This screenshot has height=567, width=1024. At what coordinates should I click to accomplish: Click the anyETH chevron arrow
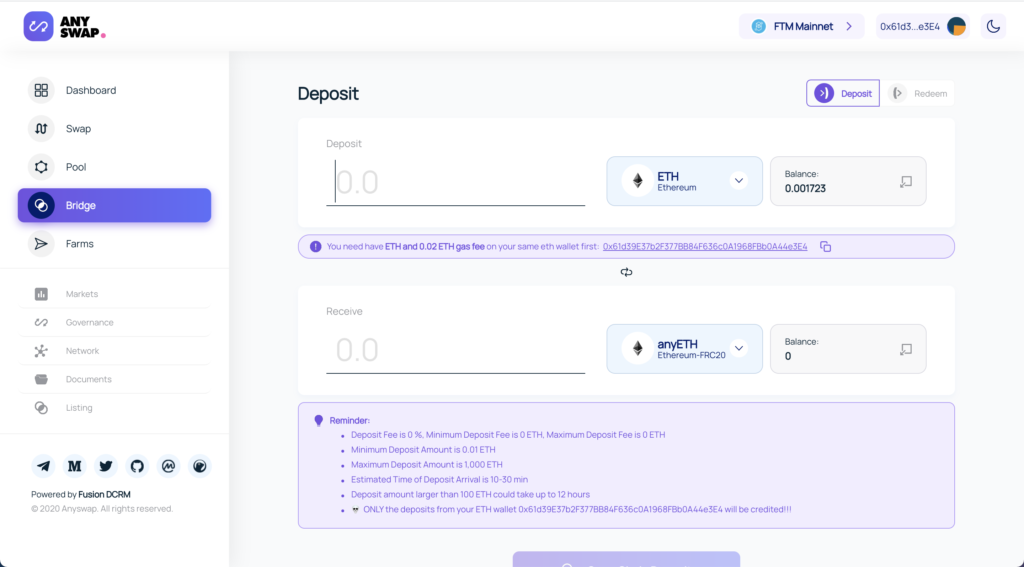[x=739, y=348]
